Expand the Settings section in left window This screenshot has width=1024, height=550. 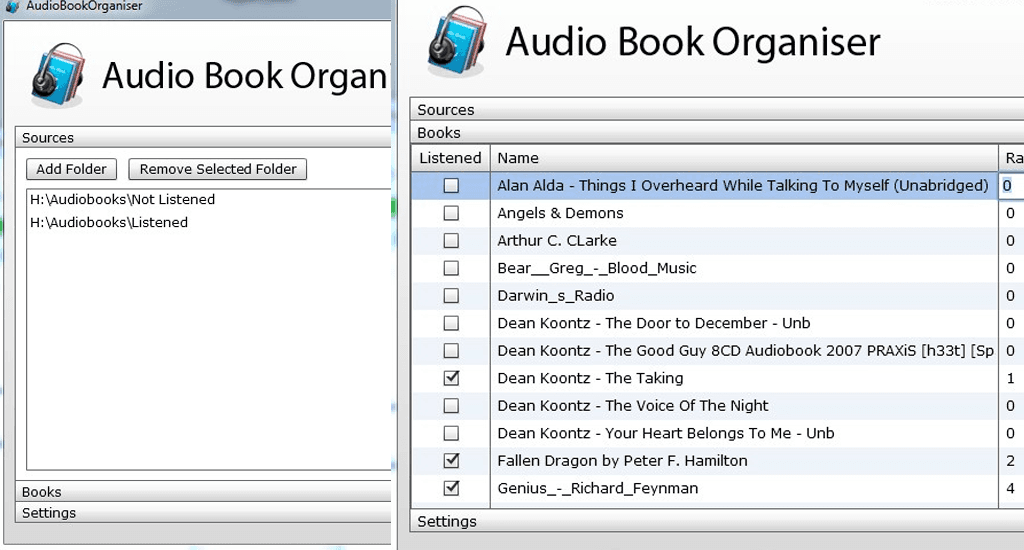click(x=49, y=513)
